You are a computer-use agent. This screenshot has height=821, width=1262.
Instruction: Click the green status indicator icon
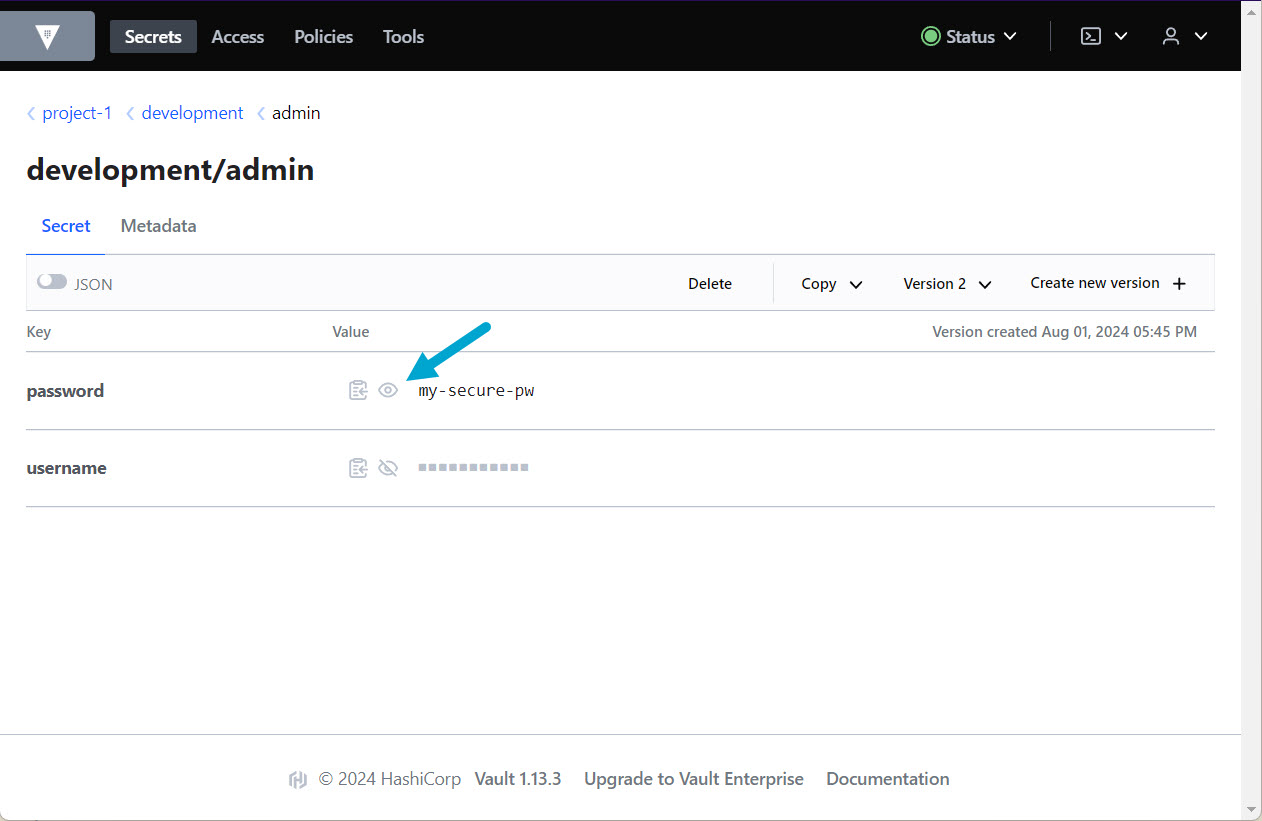[930, 37]
